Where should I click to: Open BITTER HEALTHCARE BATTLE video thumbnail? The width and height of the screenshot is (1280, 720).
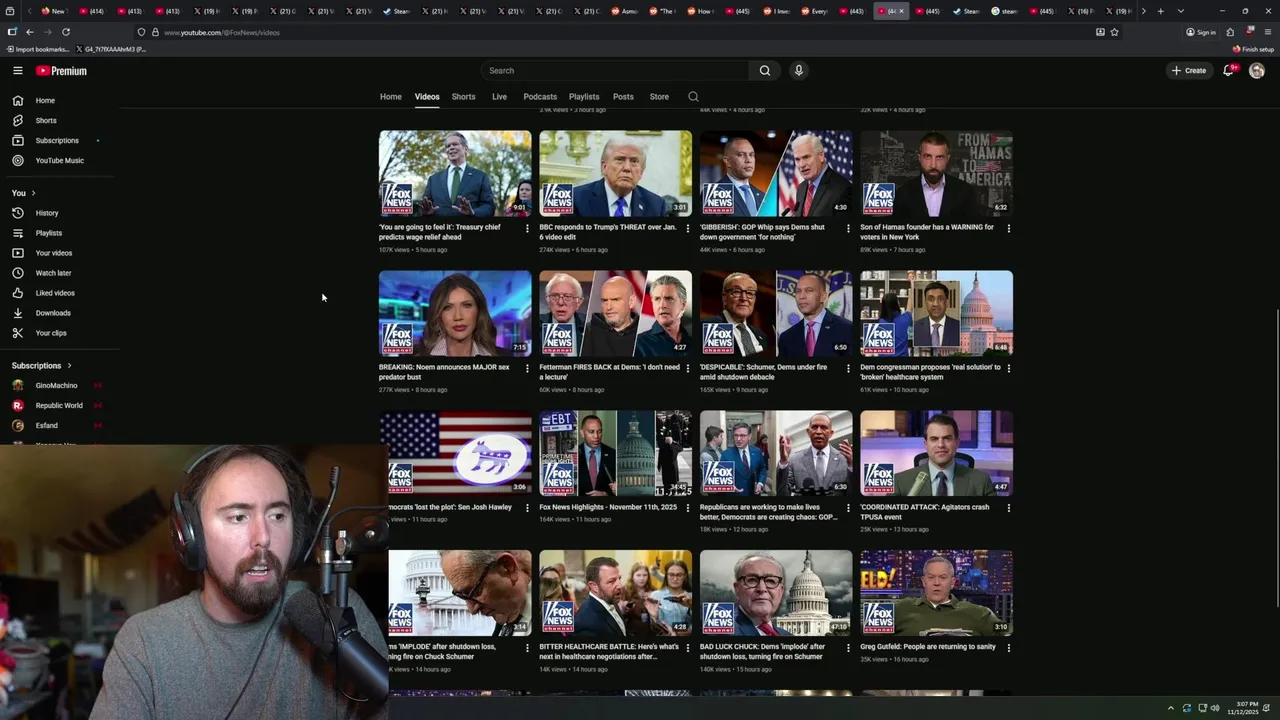[x=615, y=593]
